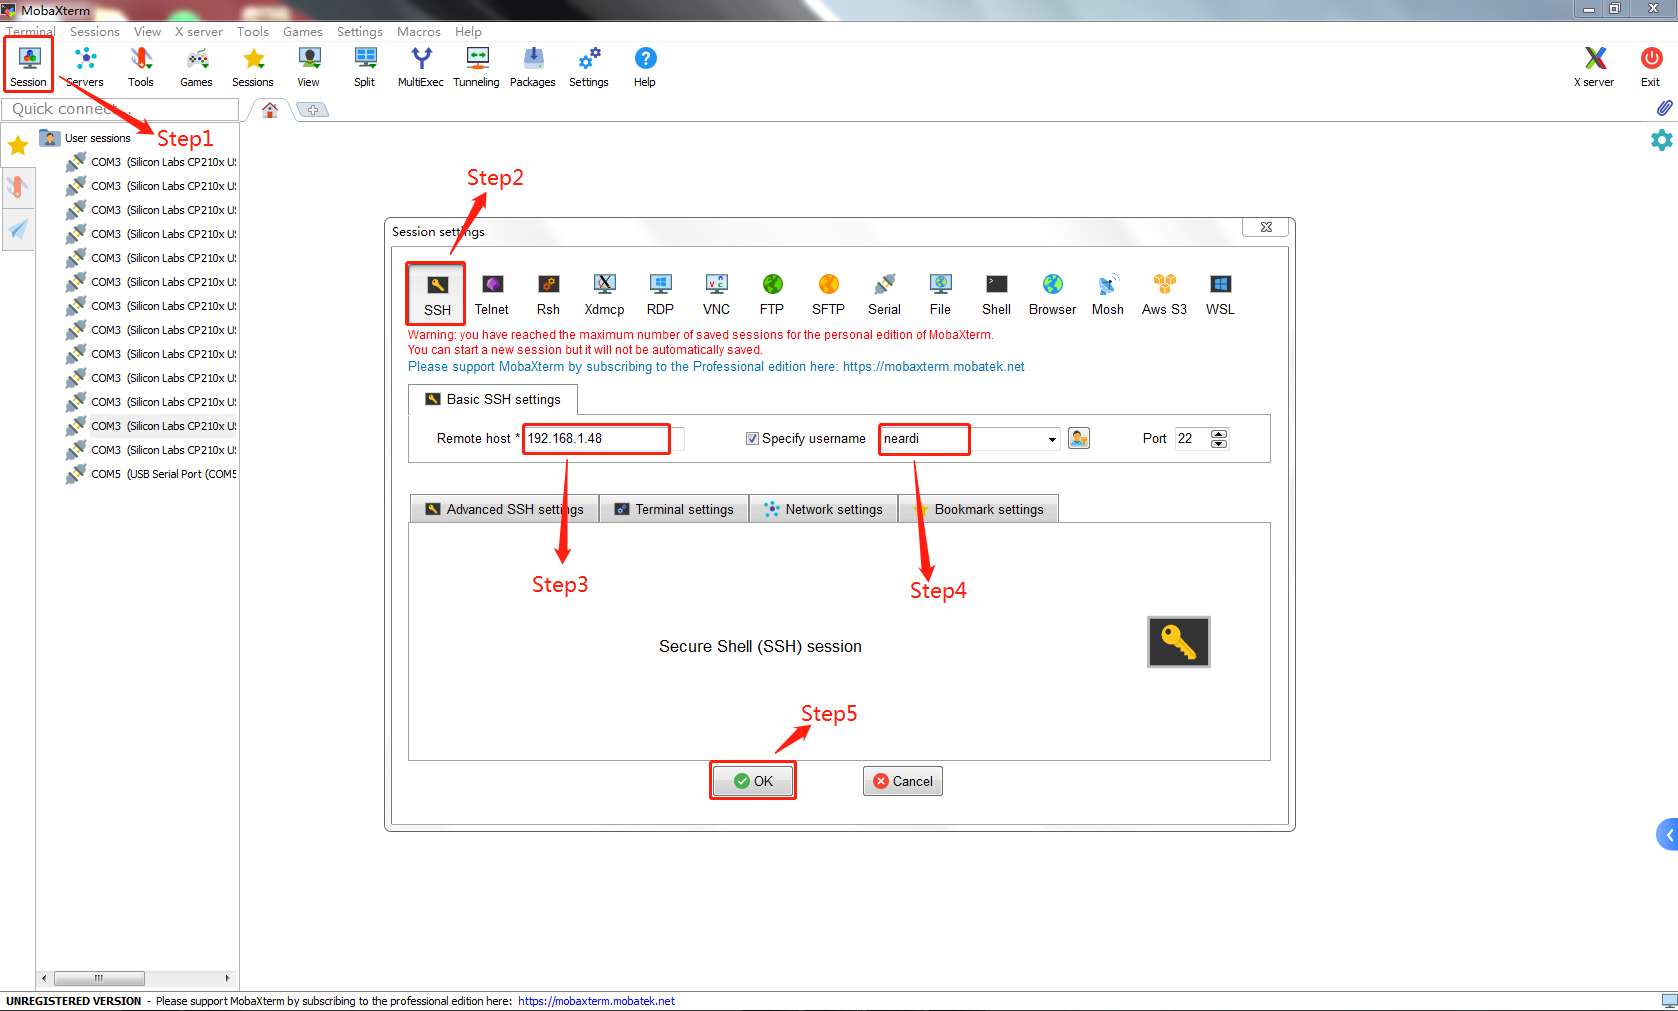Click the Cancel button
The height and width of the screenshot is (1011, 1678).
(903, 781)
